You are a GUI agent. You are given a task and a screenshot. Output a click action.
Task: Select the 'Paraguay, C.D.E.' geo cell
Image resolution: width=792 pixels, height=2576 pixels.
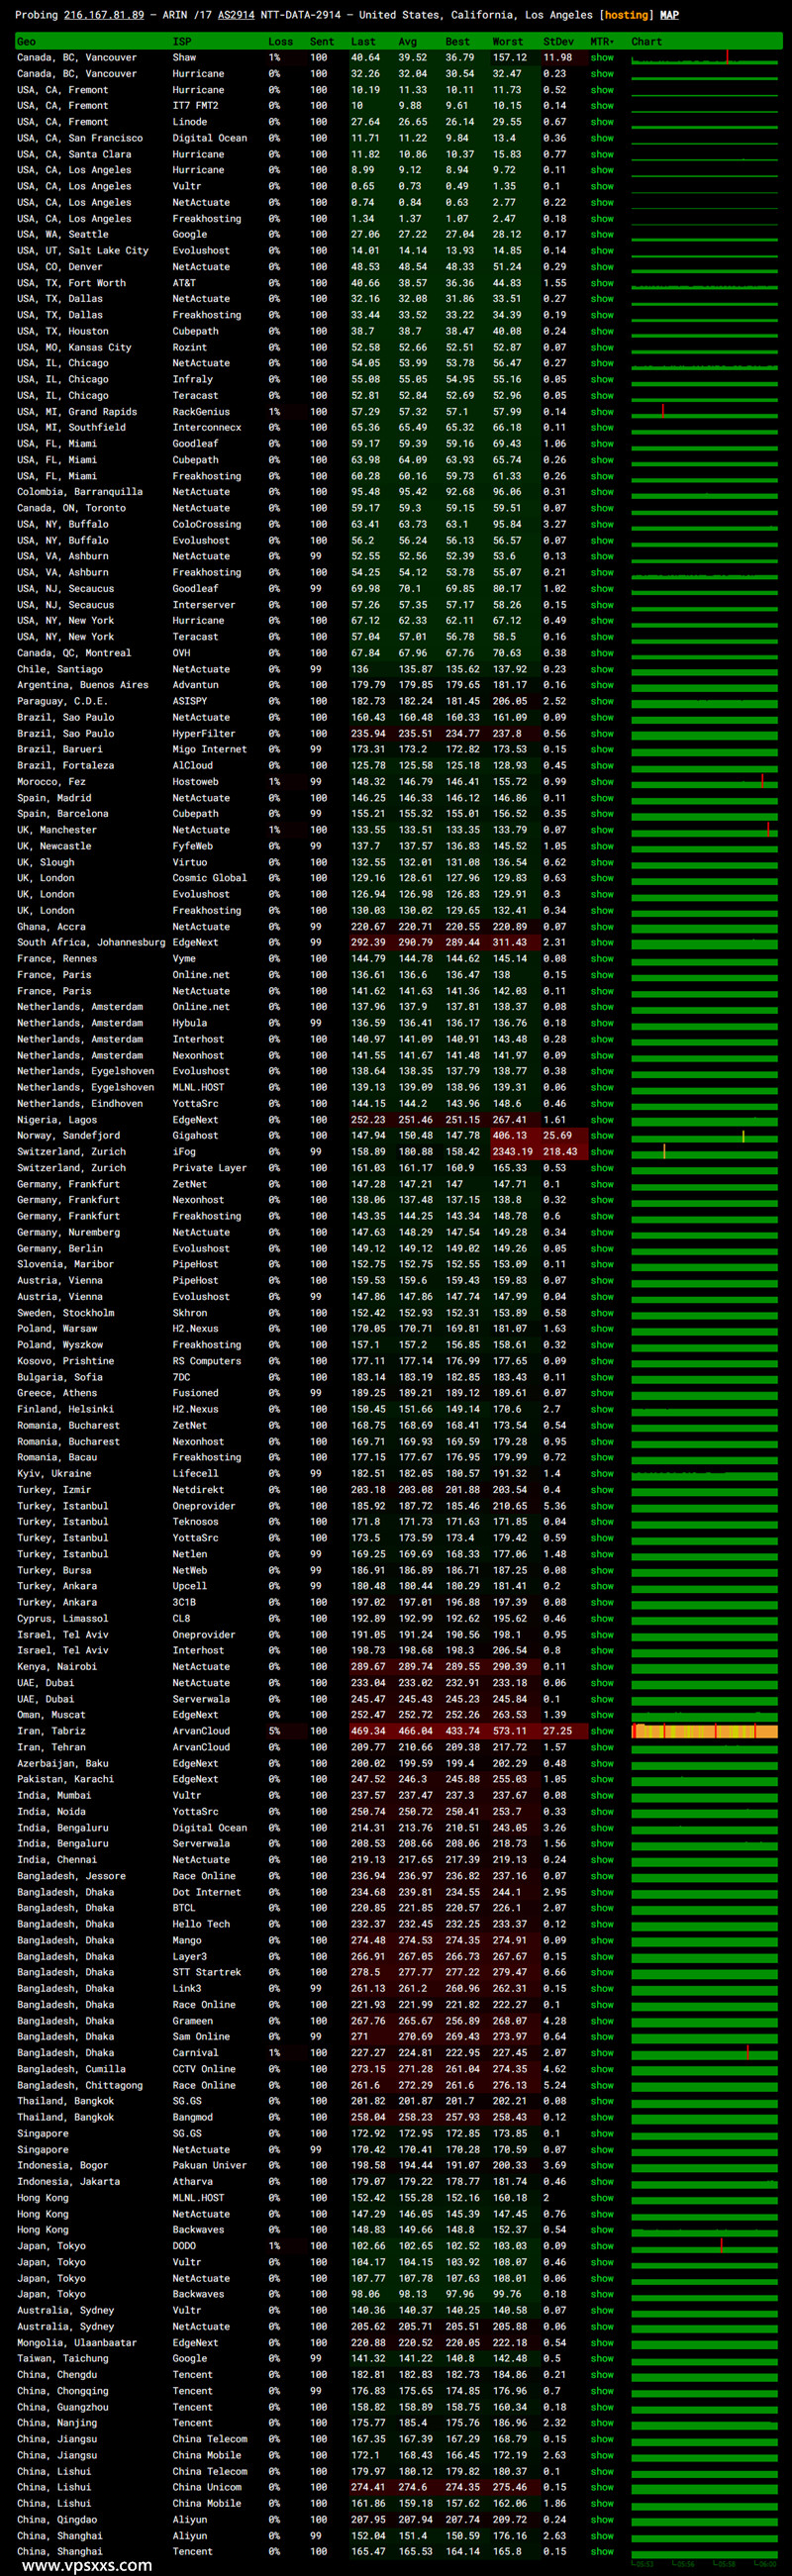[62, 701]
